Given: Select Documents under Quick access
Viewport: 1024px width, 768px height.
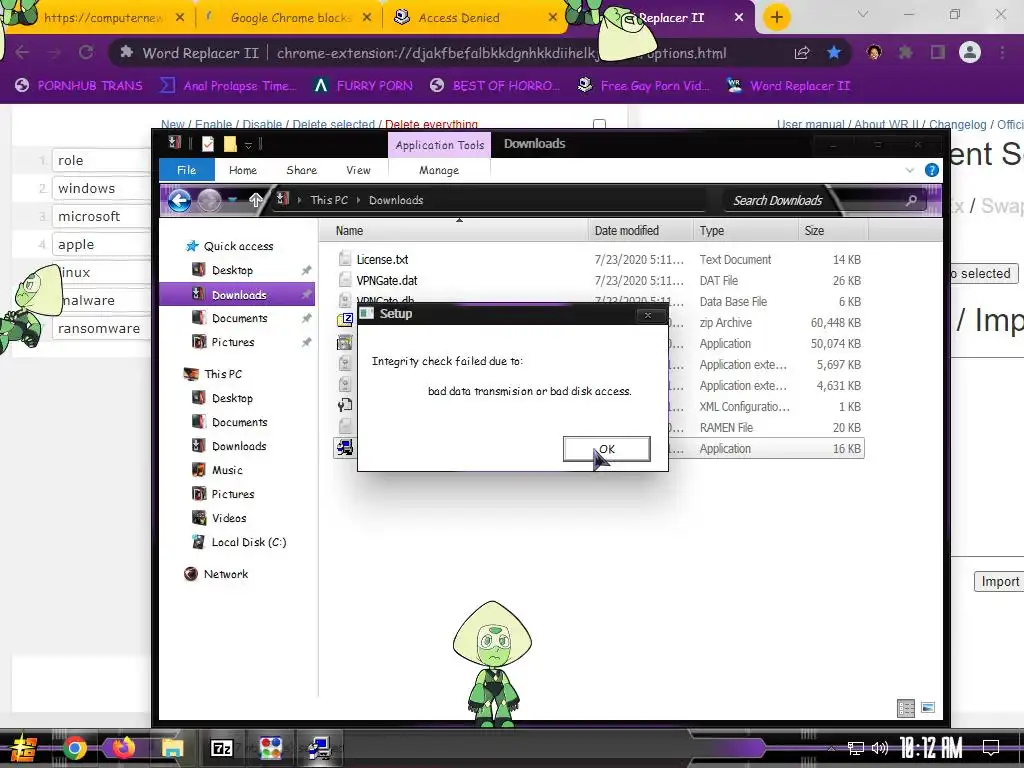Looking at the screenshot, I should (x=239, y=318).
